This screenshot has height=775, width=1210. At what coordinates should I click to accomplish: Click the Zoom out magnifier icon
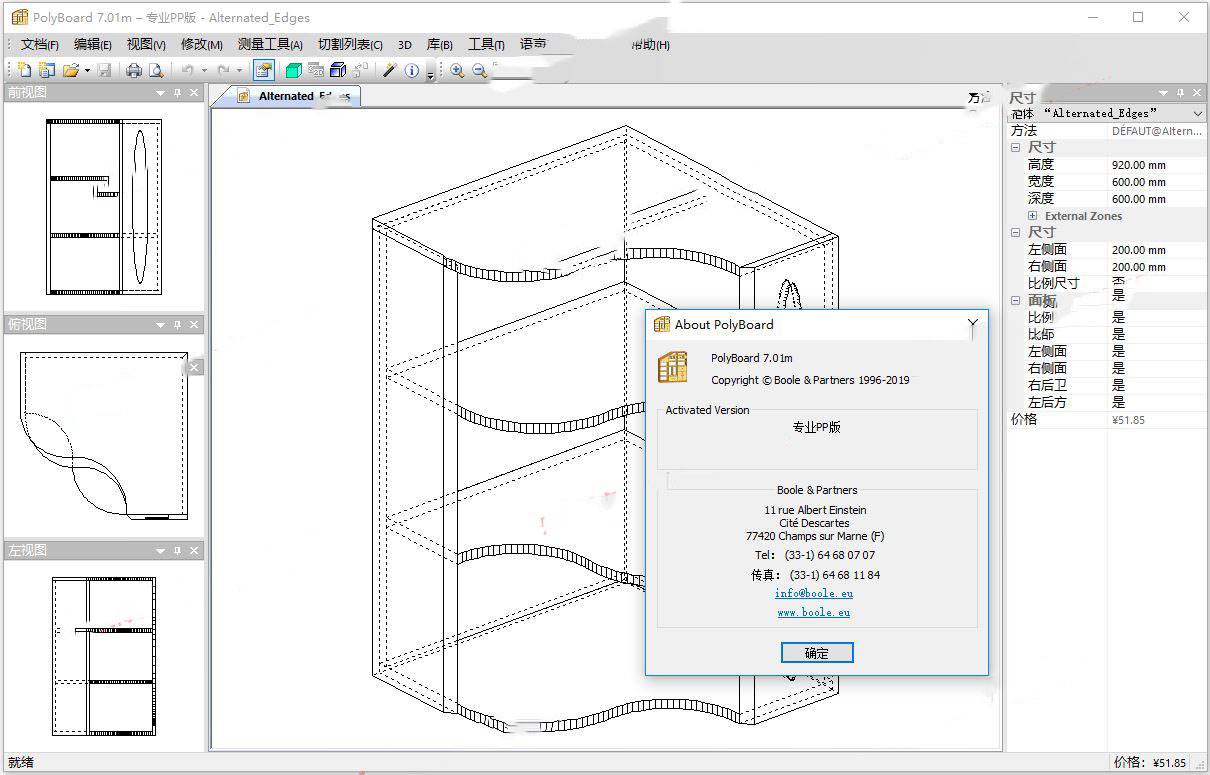[x=480, y=70]
